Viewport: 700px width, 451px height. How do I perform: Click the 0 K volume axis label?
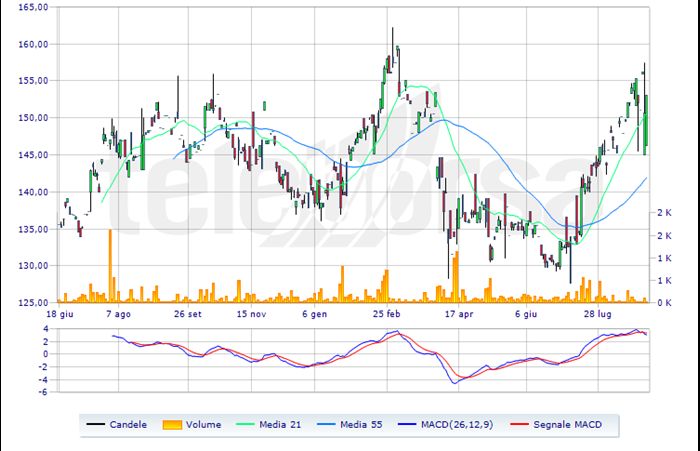click(664, 303)
